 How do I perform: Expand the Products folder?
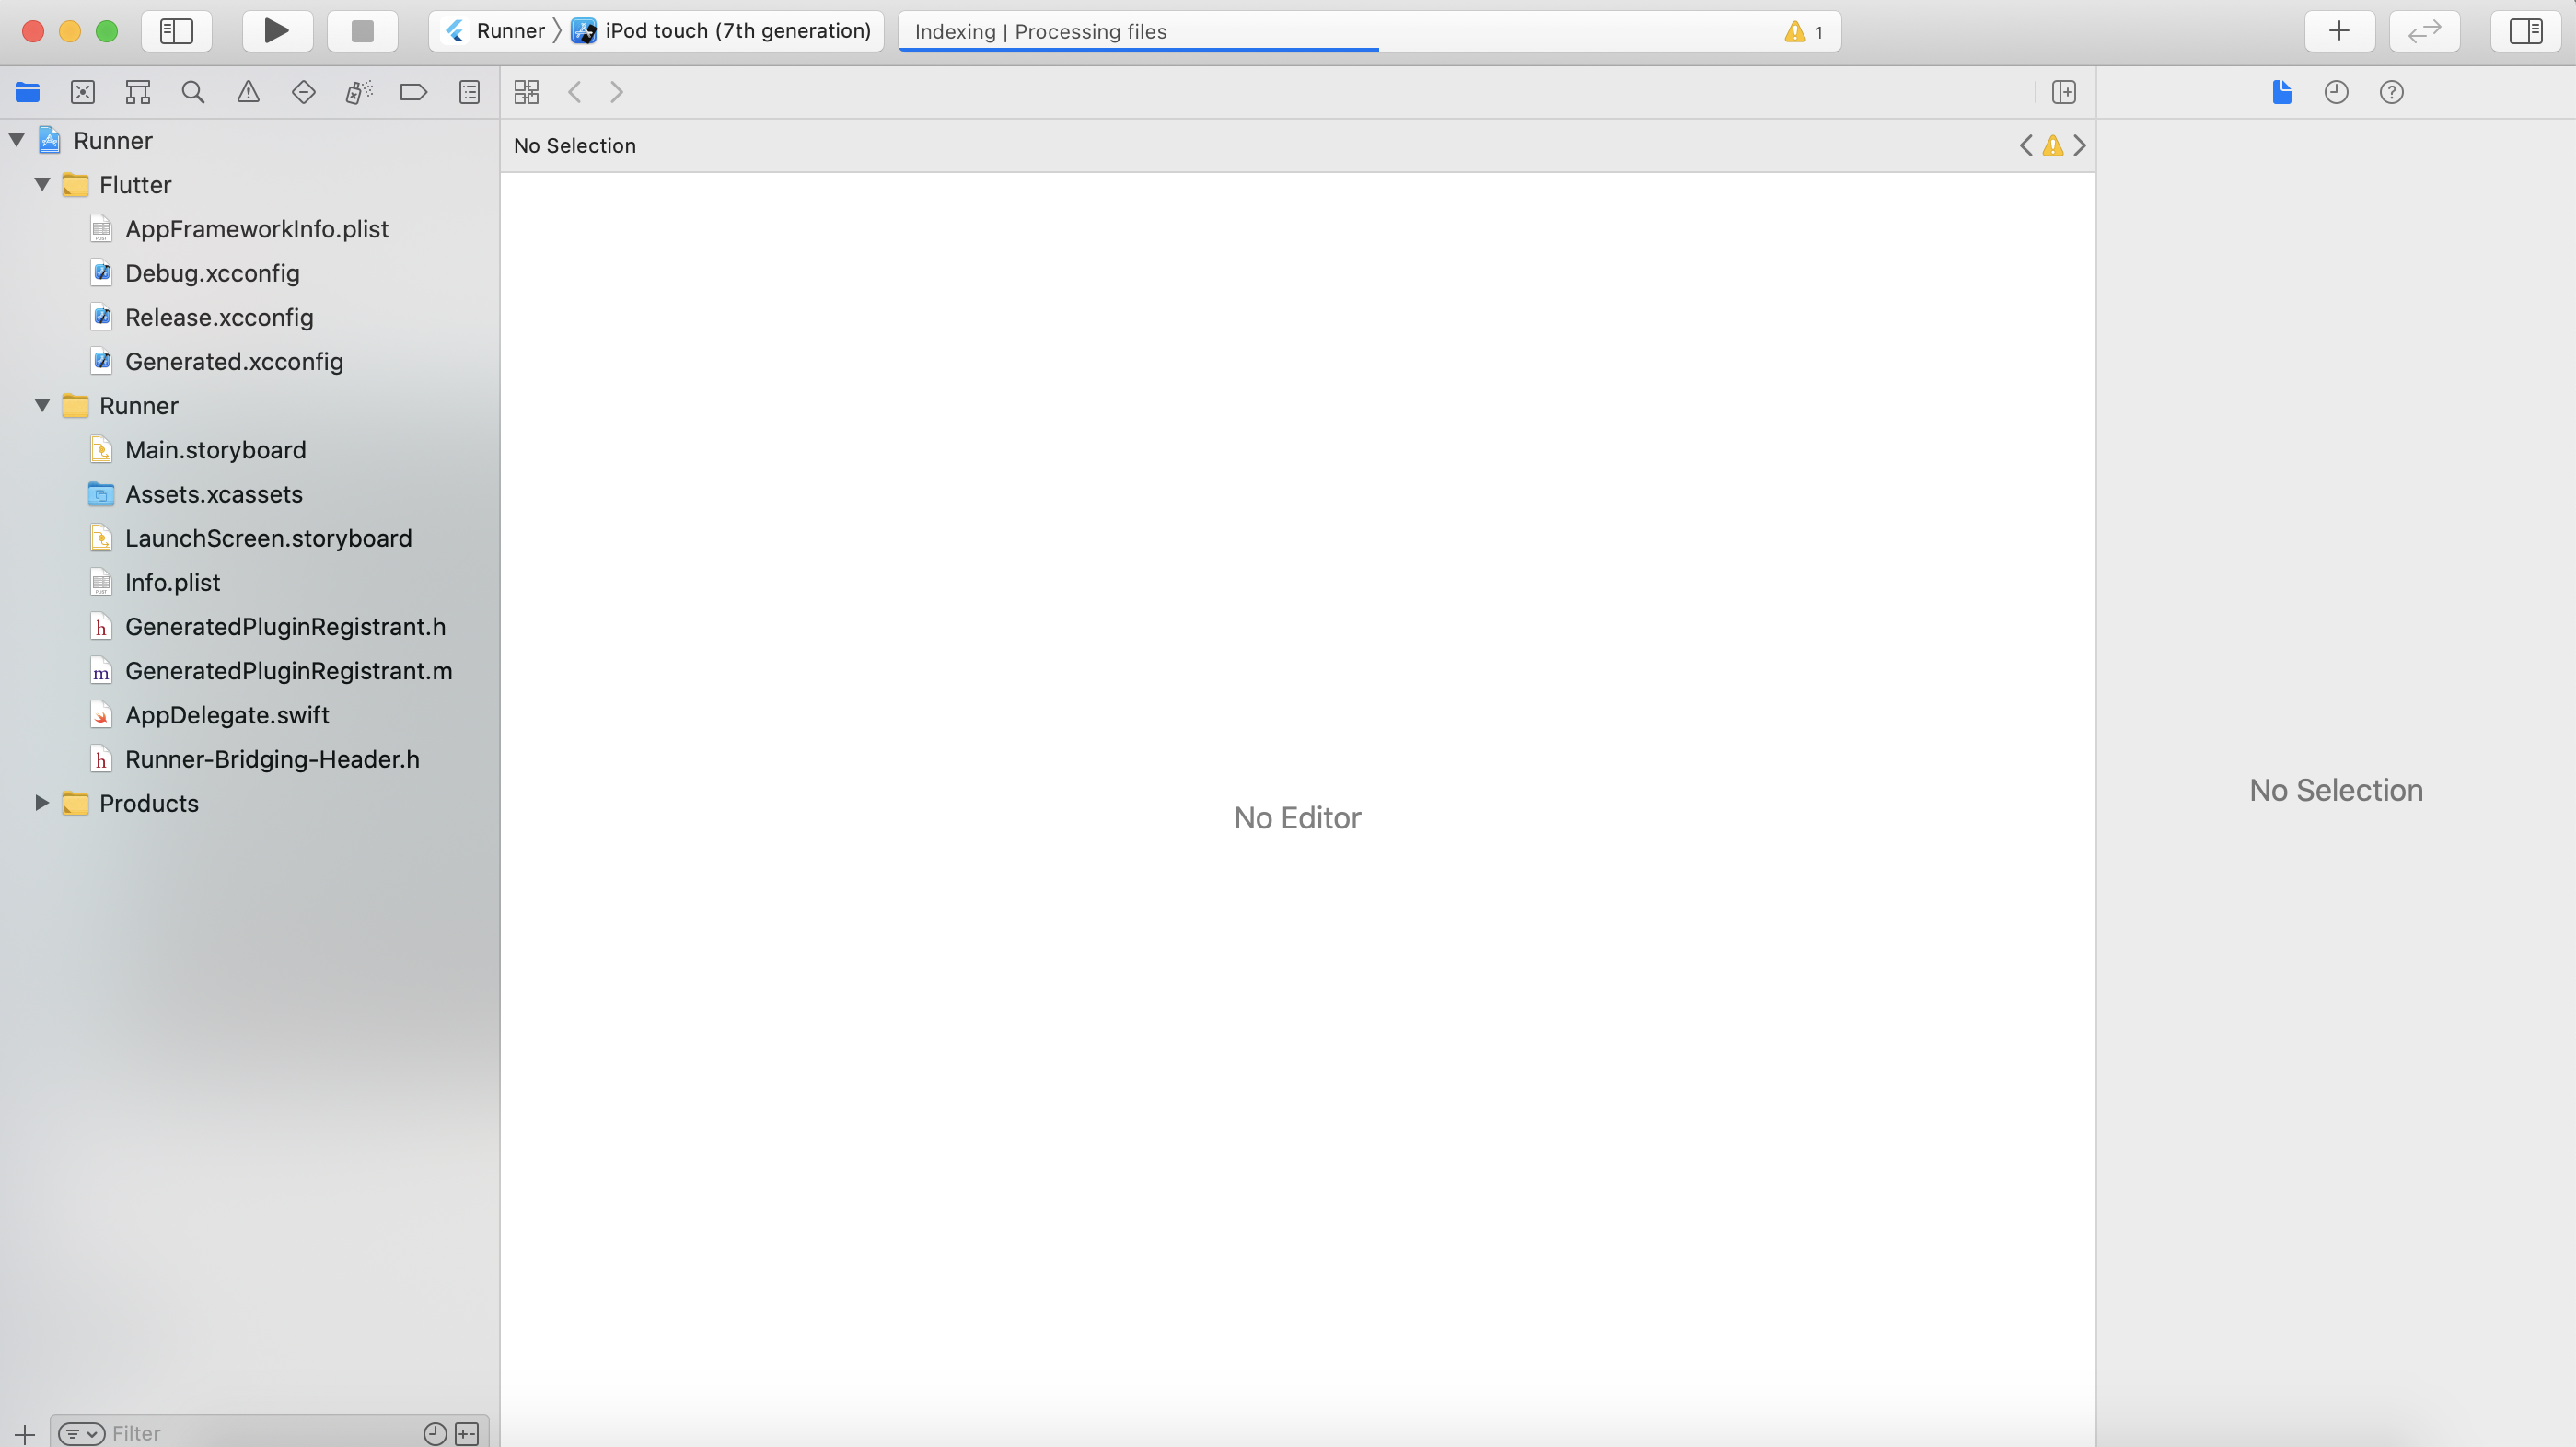[42, 803]
